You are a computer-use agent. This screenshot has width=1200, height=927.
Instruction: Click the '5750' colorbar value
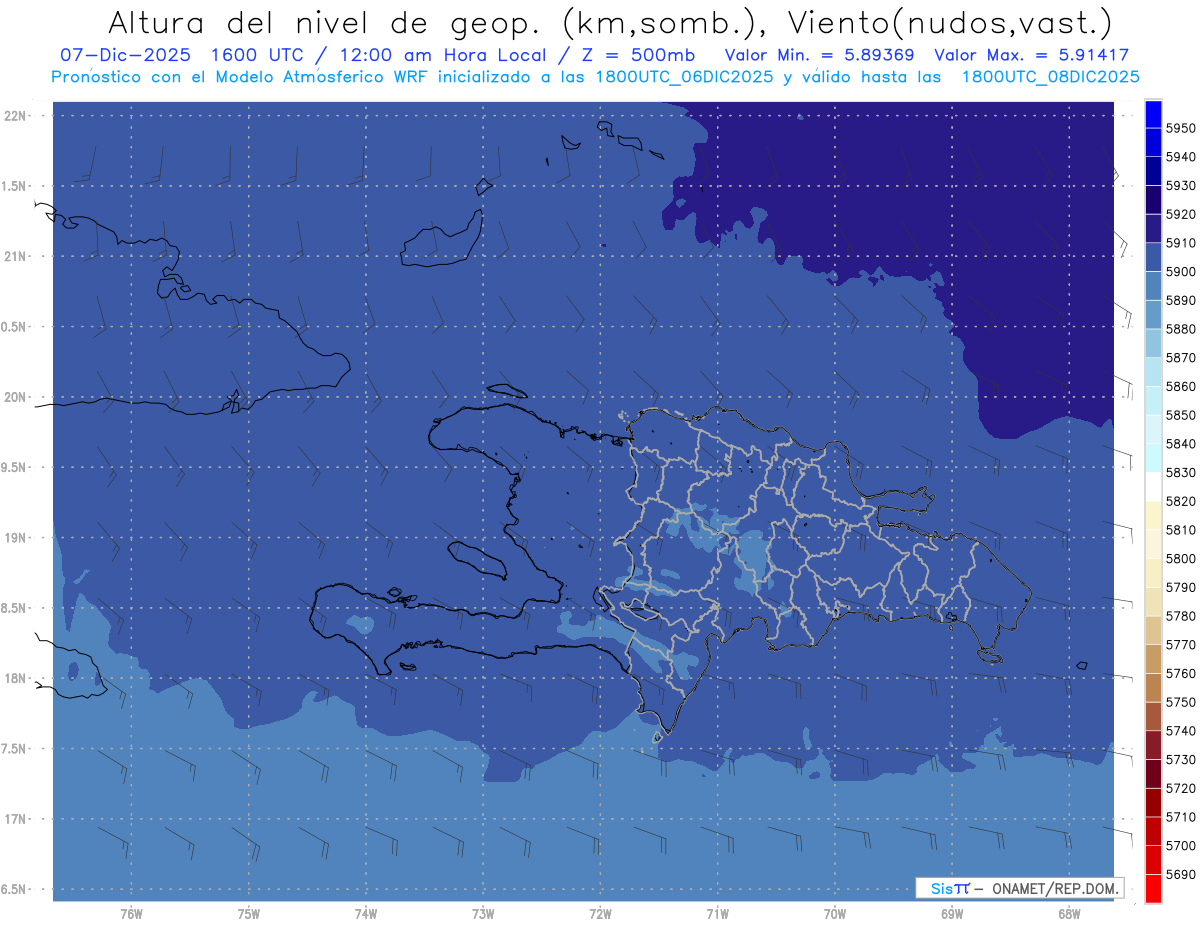tap(1179, 702)
